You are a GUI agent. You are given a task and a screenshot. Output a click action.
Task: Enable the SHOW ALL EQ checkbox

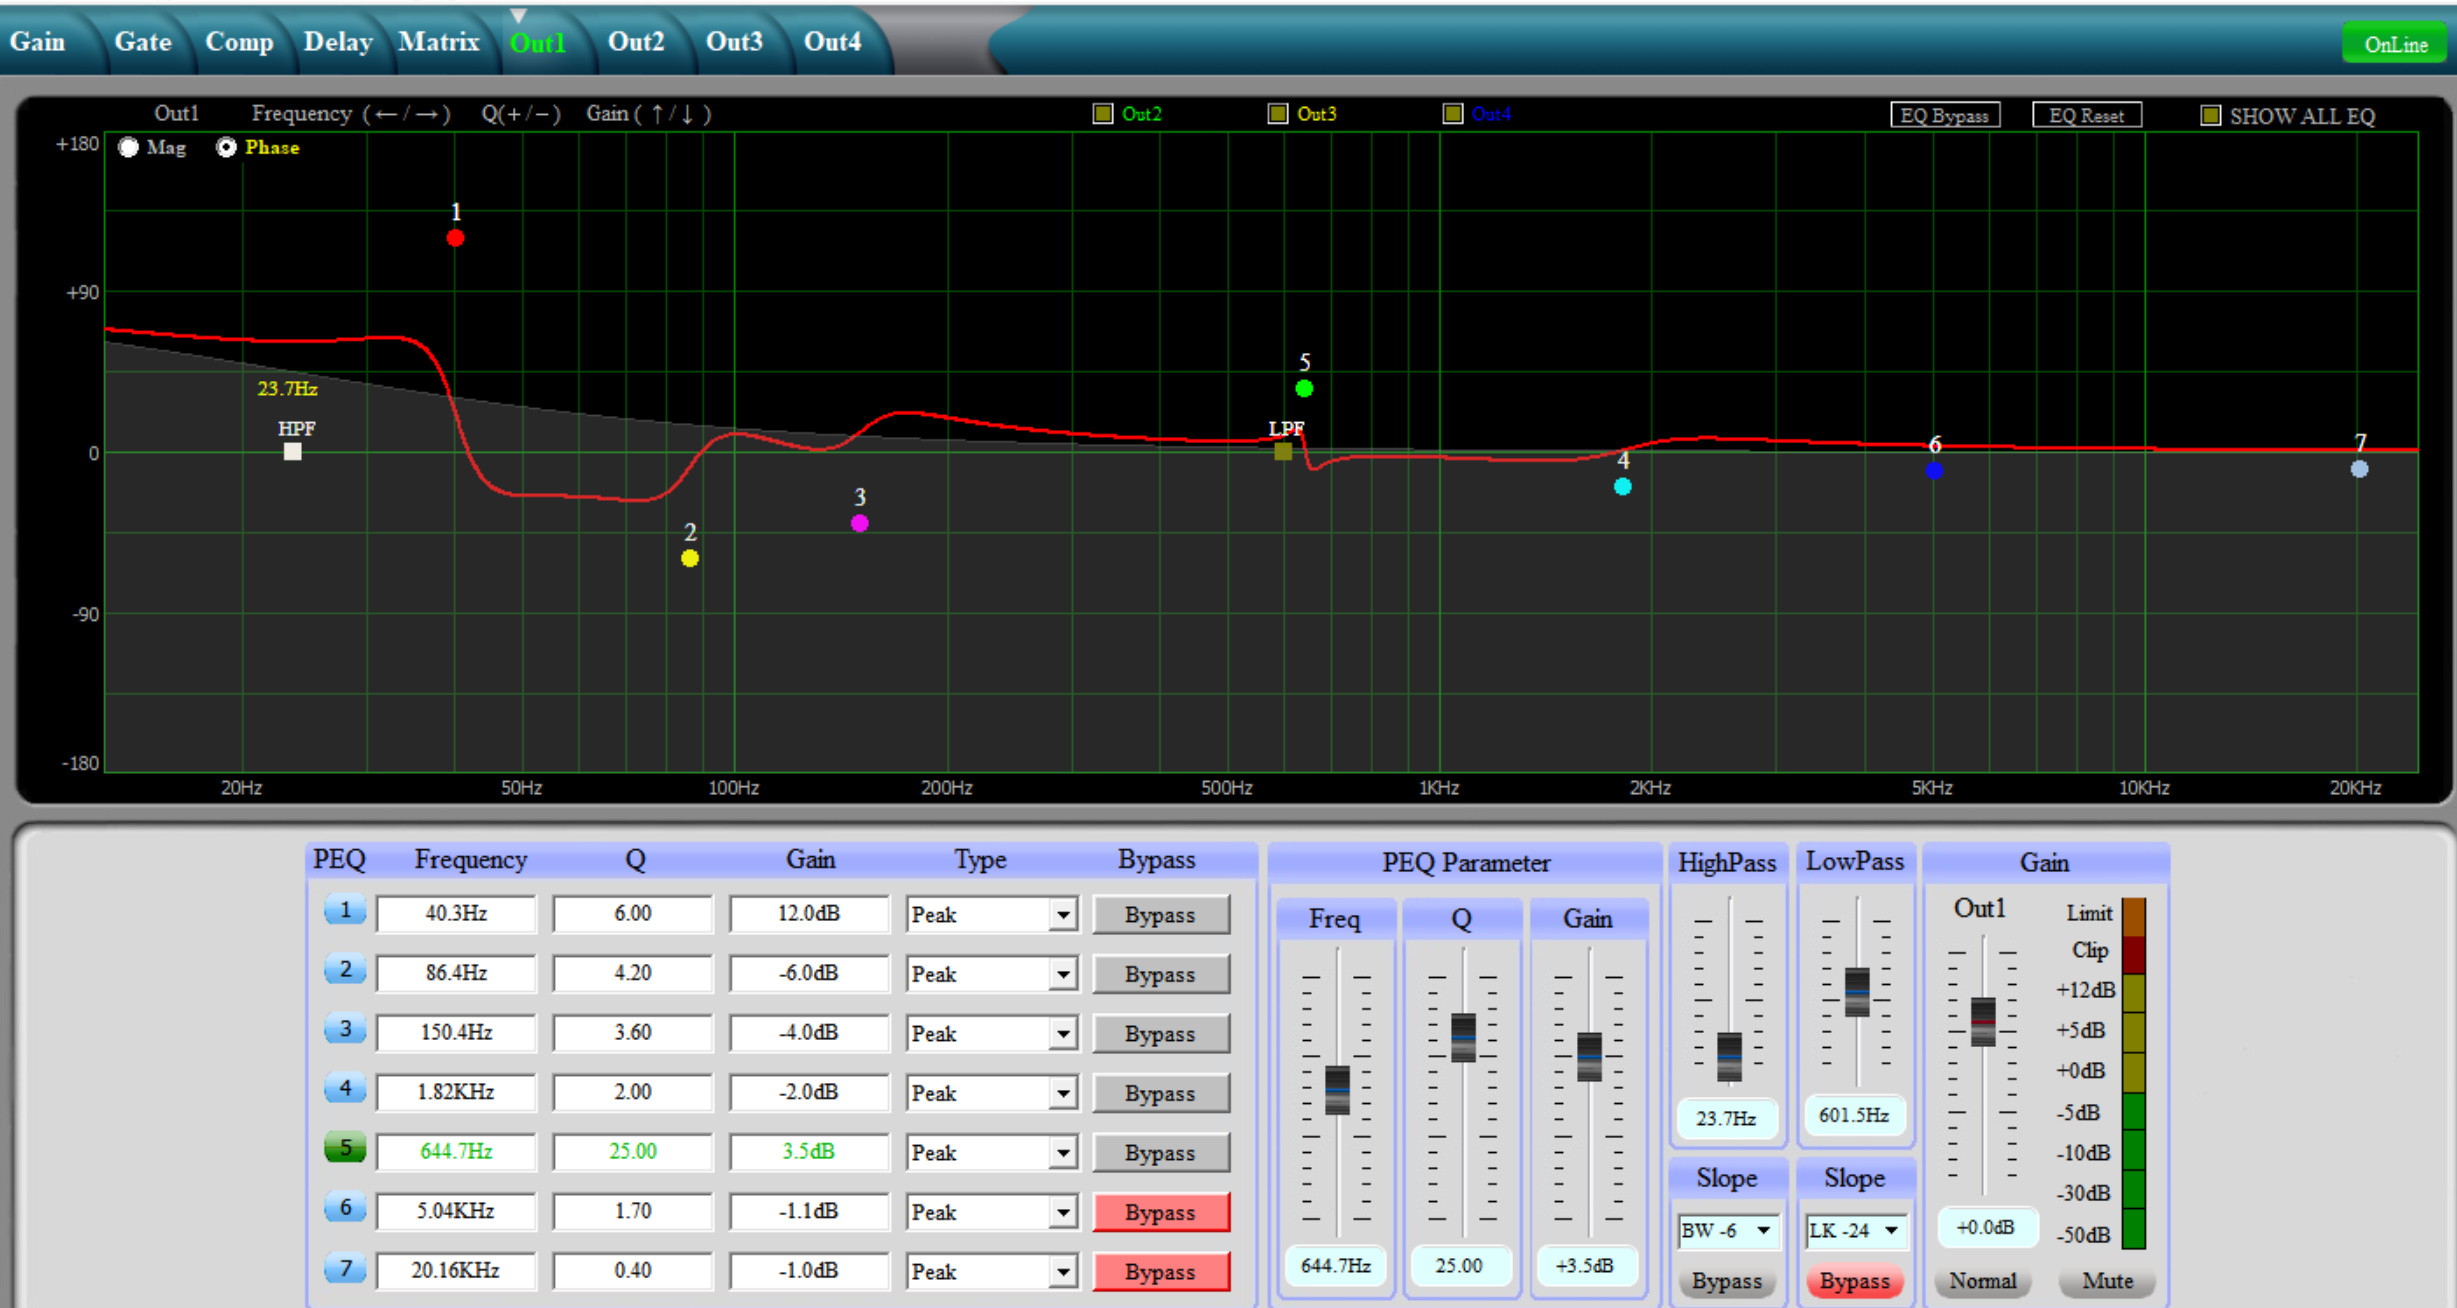click(2211, 116)
